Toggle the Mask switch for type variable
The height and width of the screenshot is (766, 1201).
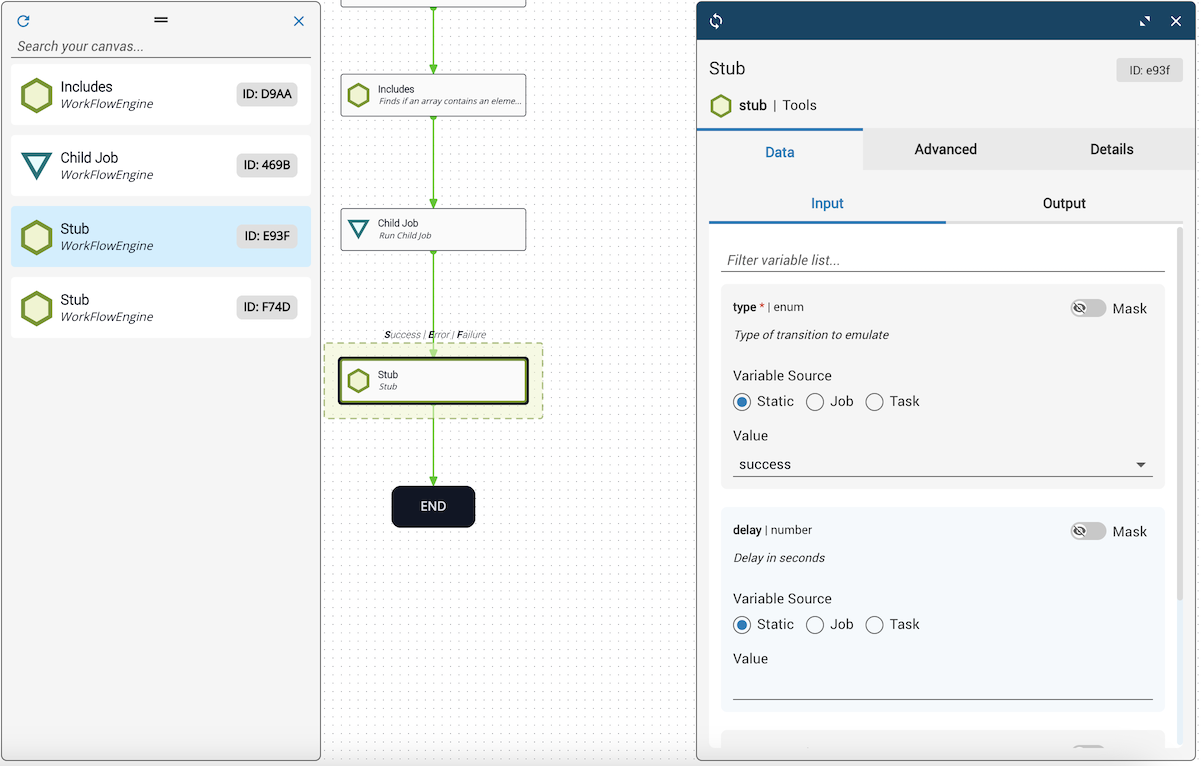click(x=1088, y=309)
